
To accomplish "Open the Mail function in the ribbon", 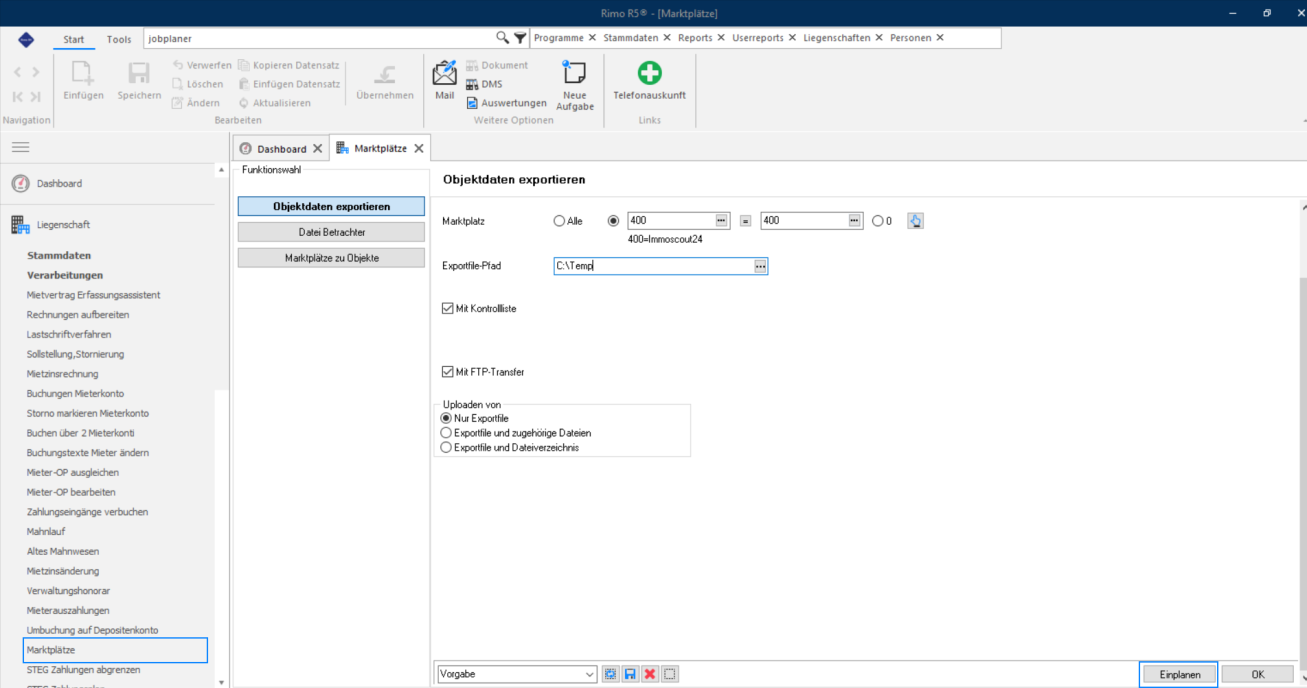I will point(444,81).
